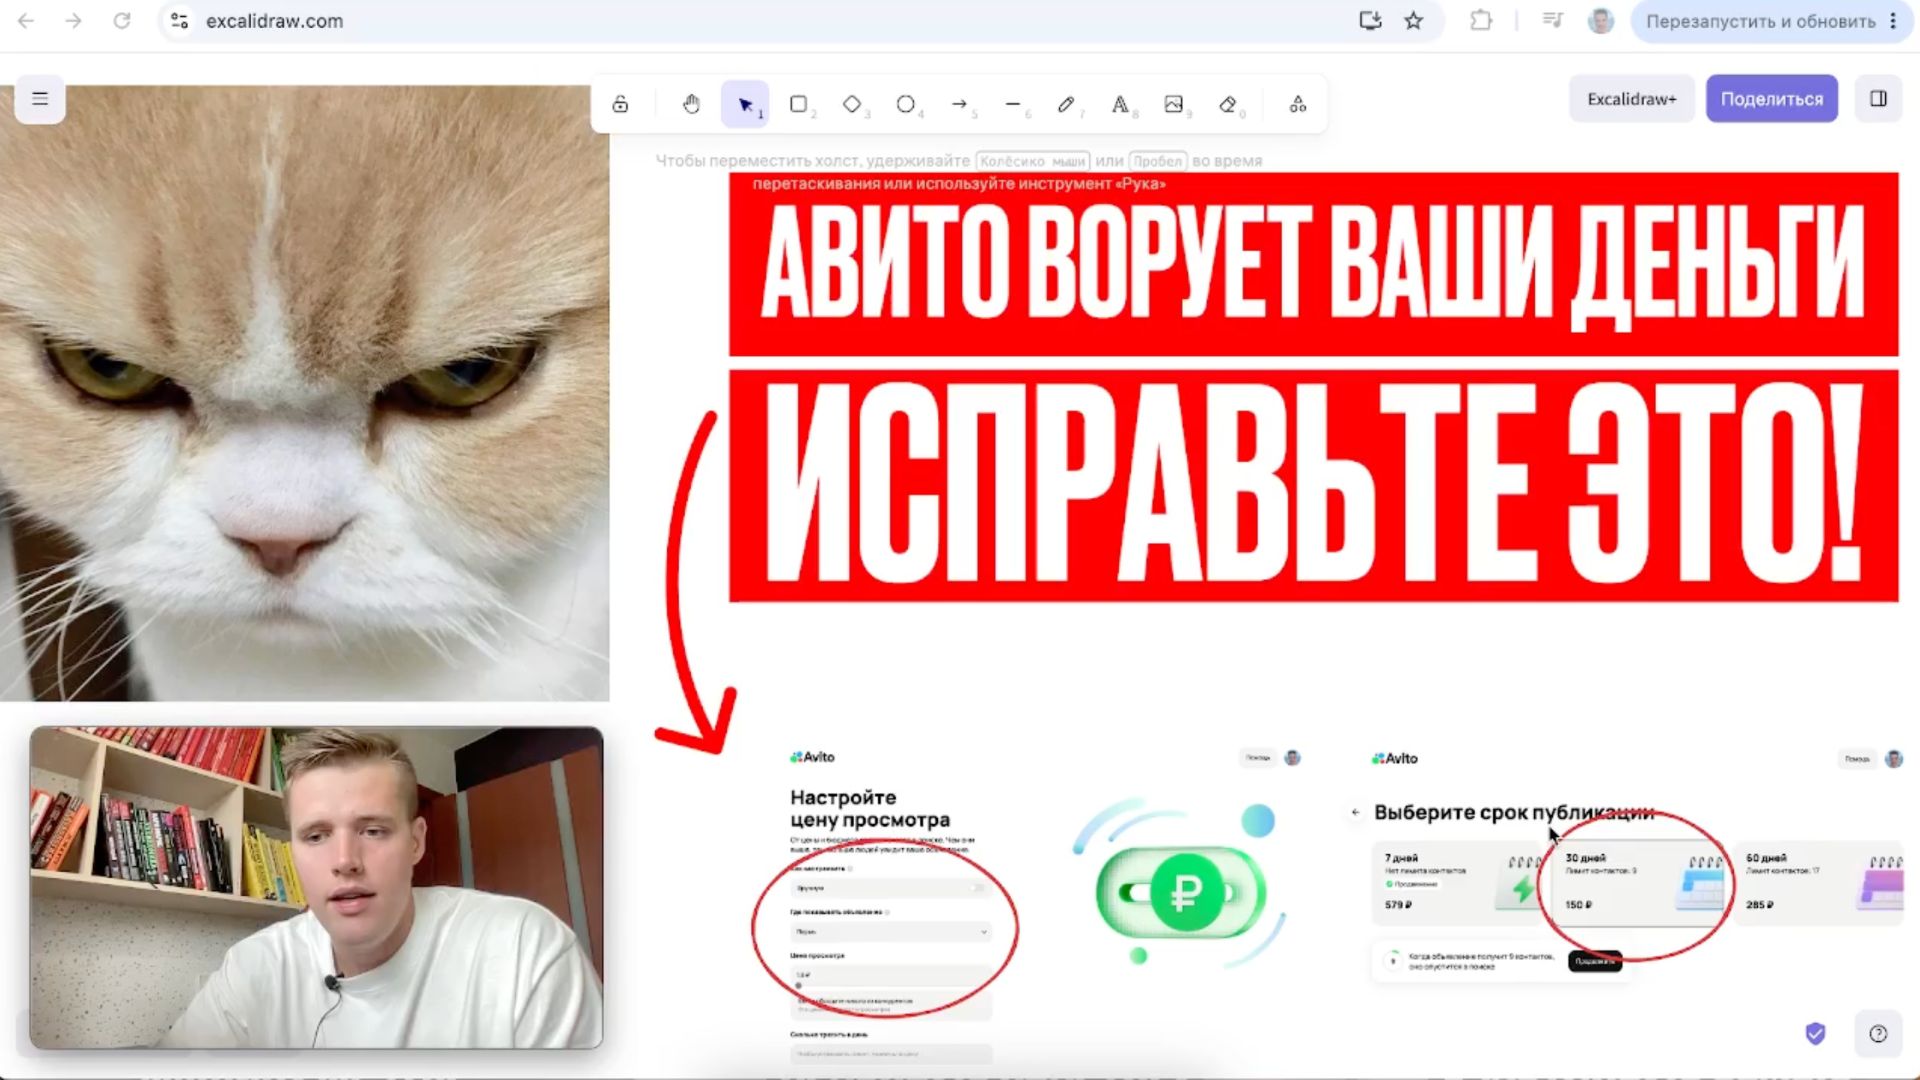Click the Настройте цену просмотра heading

tap(870, 808)
